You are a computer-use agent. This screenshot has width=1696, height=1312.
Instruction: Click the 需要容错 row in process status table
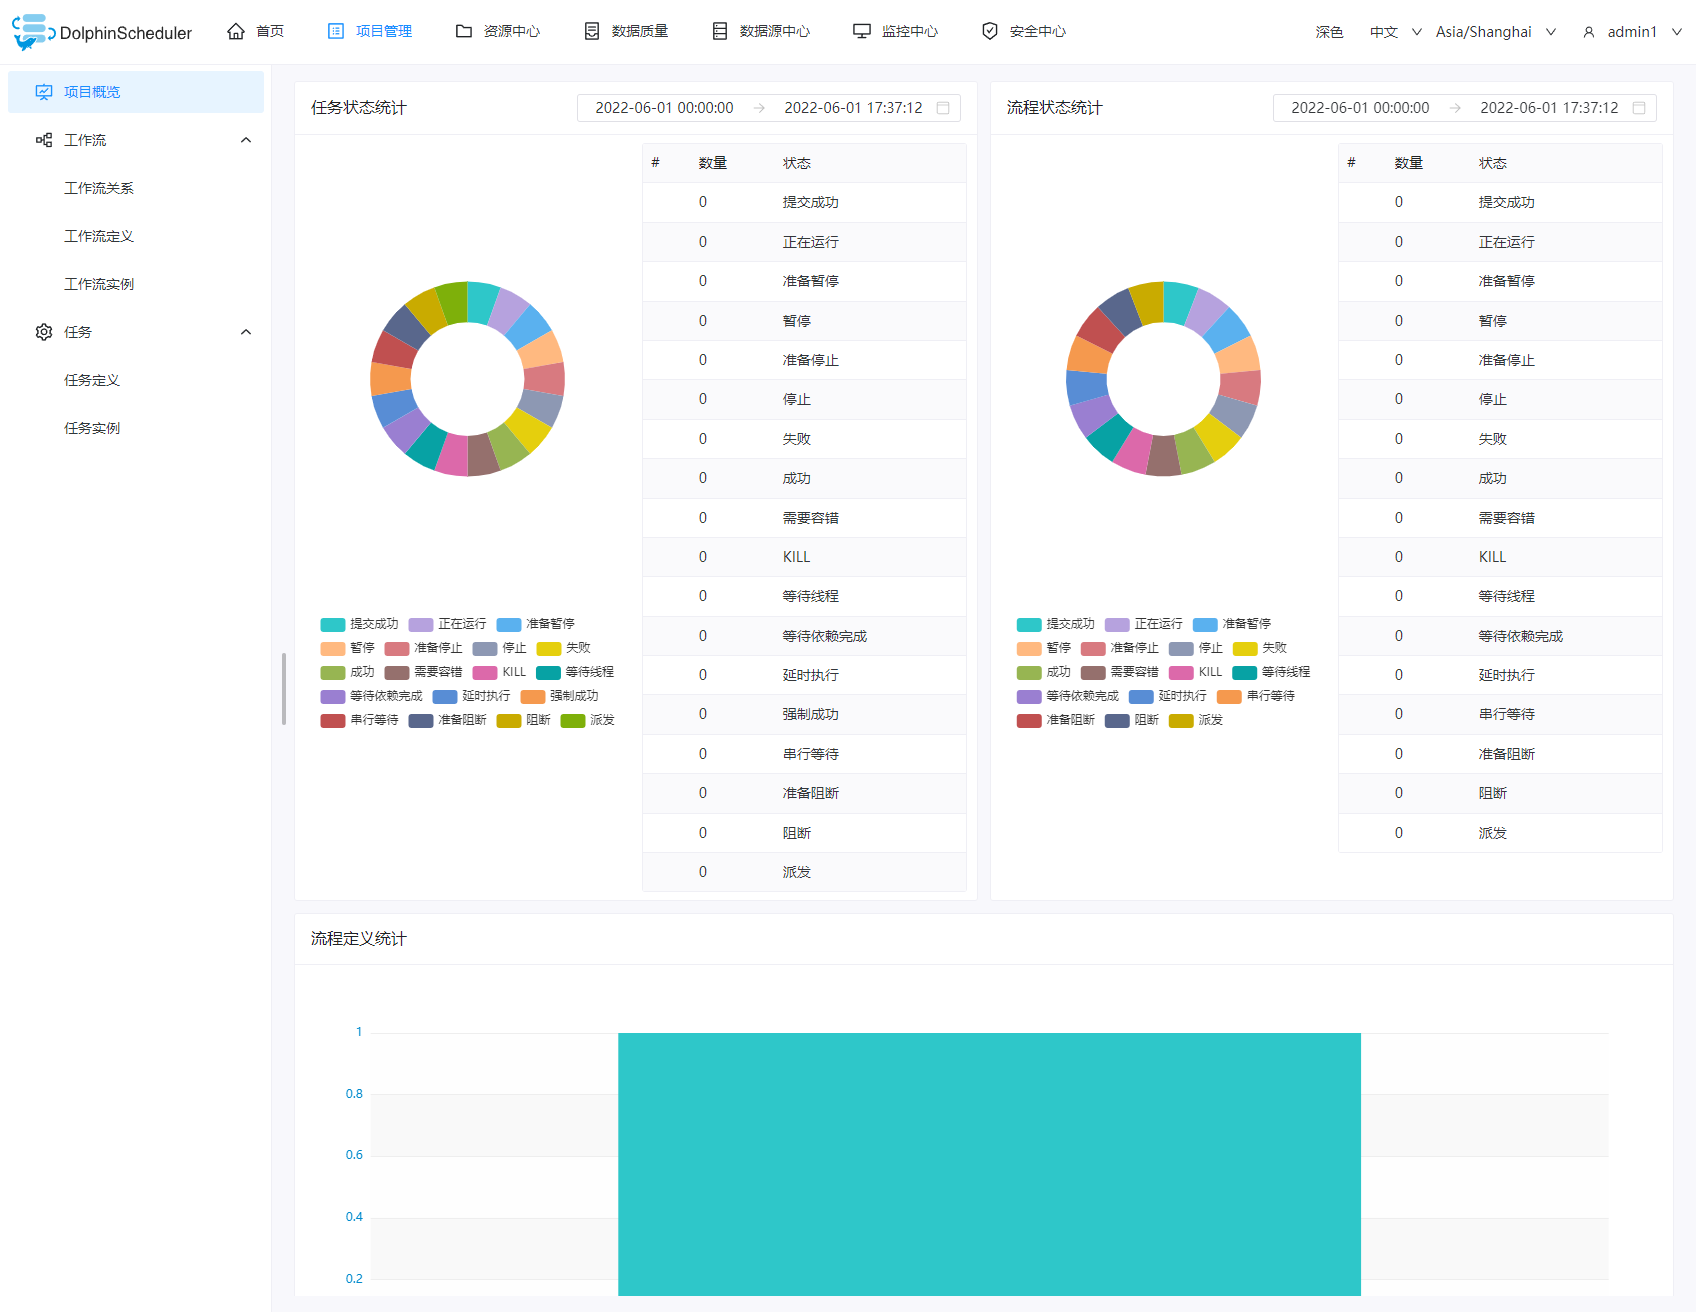click(1500, 518)
